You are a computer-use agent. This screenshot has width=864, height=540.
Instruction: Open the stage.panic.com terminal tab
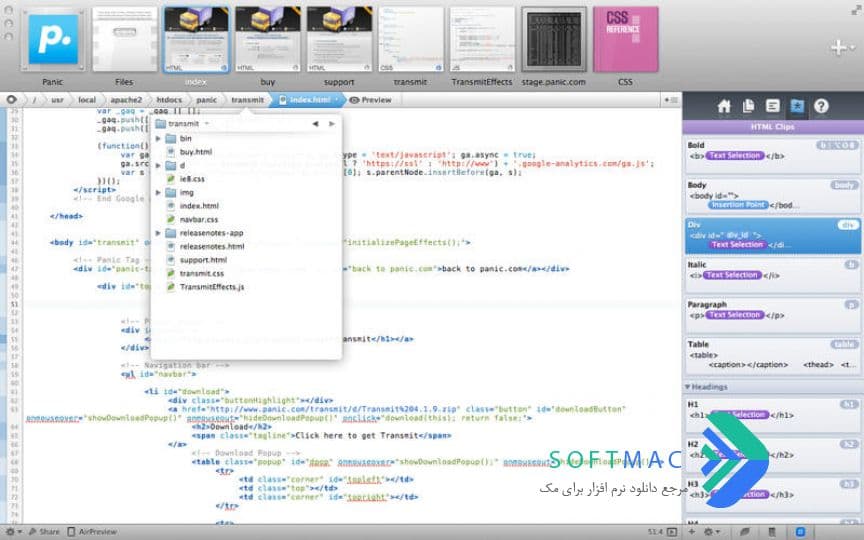coord(554,40)
